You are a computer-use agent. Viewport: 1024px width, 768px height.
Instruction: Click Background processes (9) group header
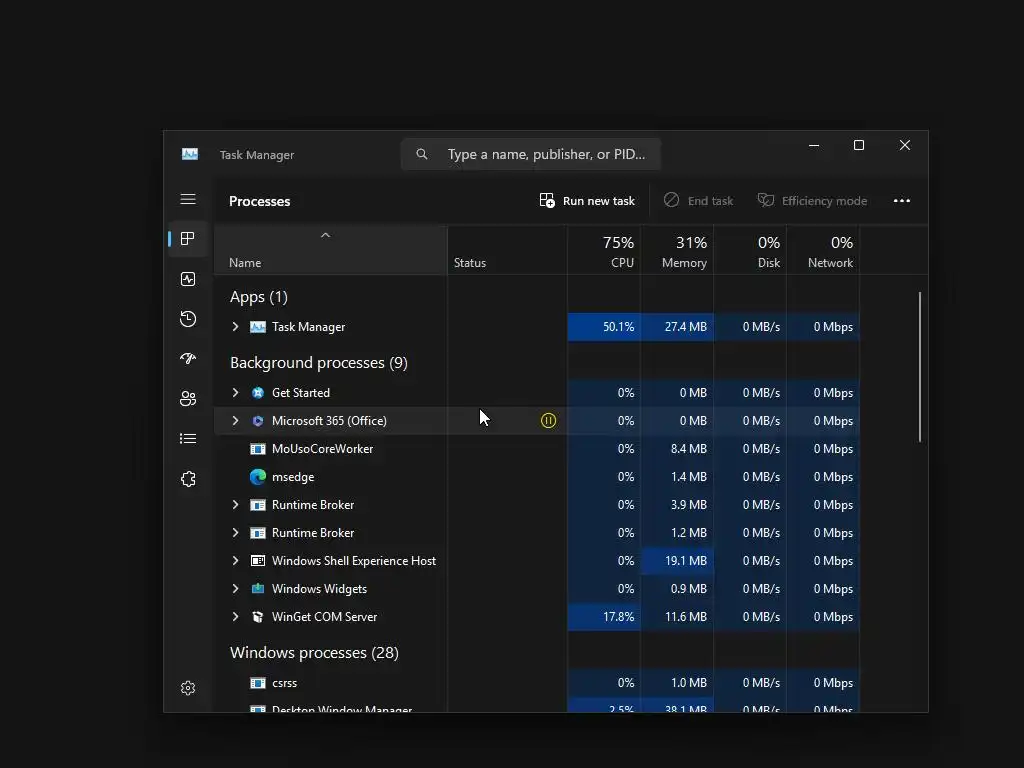[x=319, y=362]
